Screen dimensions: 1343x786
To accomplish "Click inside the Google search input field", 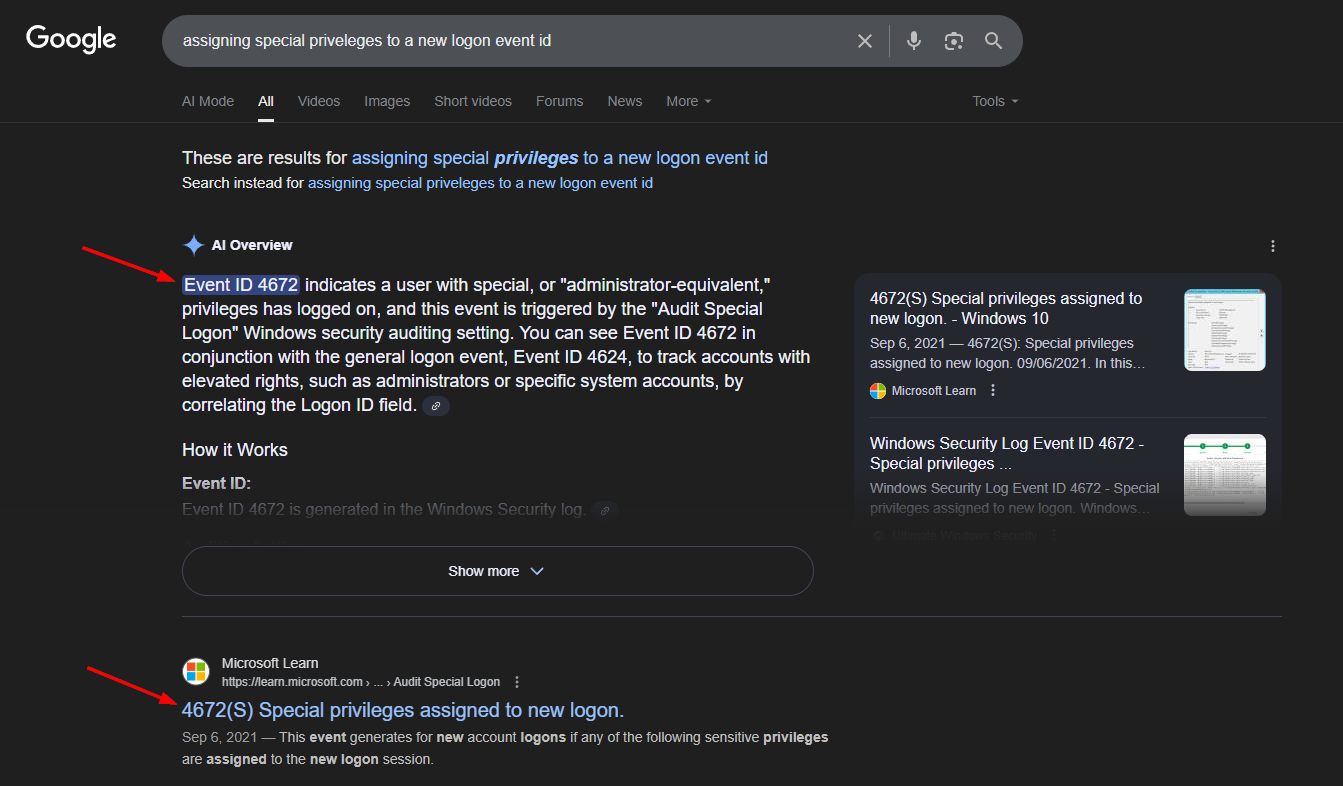I will click(500, 41).
